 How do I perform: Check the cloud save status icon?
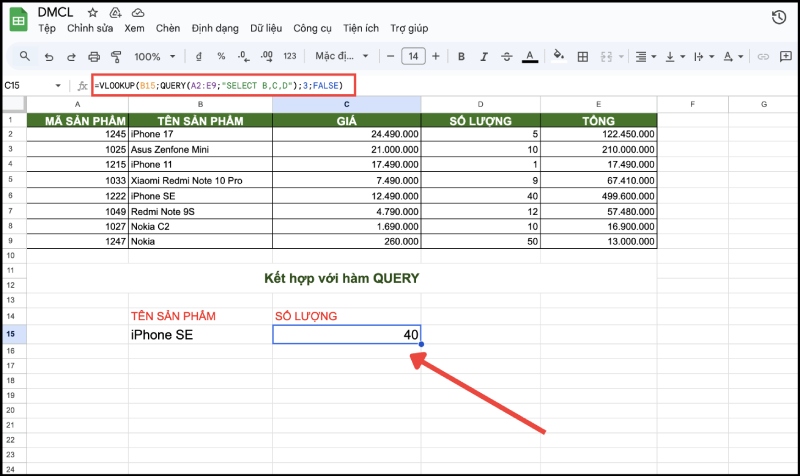pos(138,13)
